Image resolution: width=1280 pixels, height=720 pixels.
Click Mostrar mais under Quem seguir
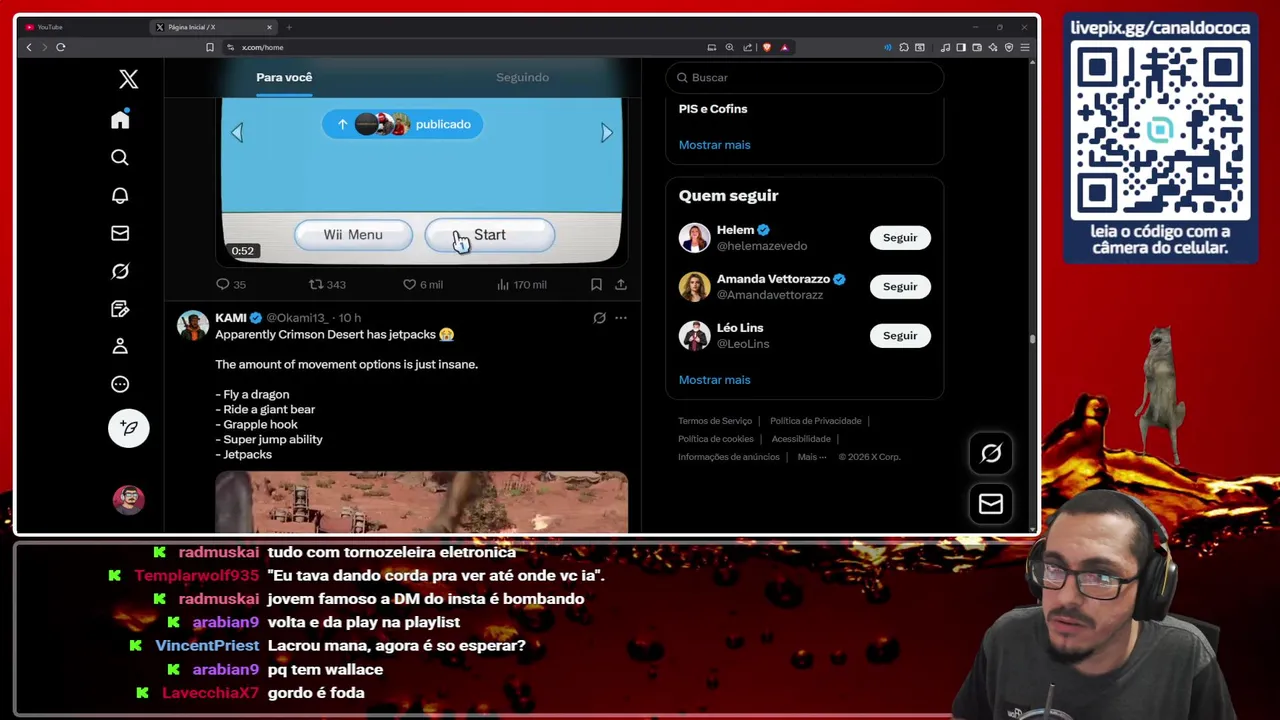point(714,380)
